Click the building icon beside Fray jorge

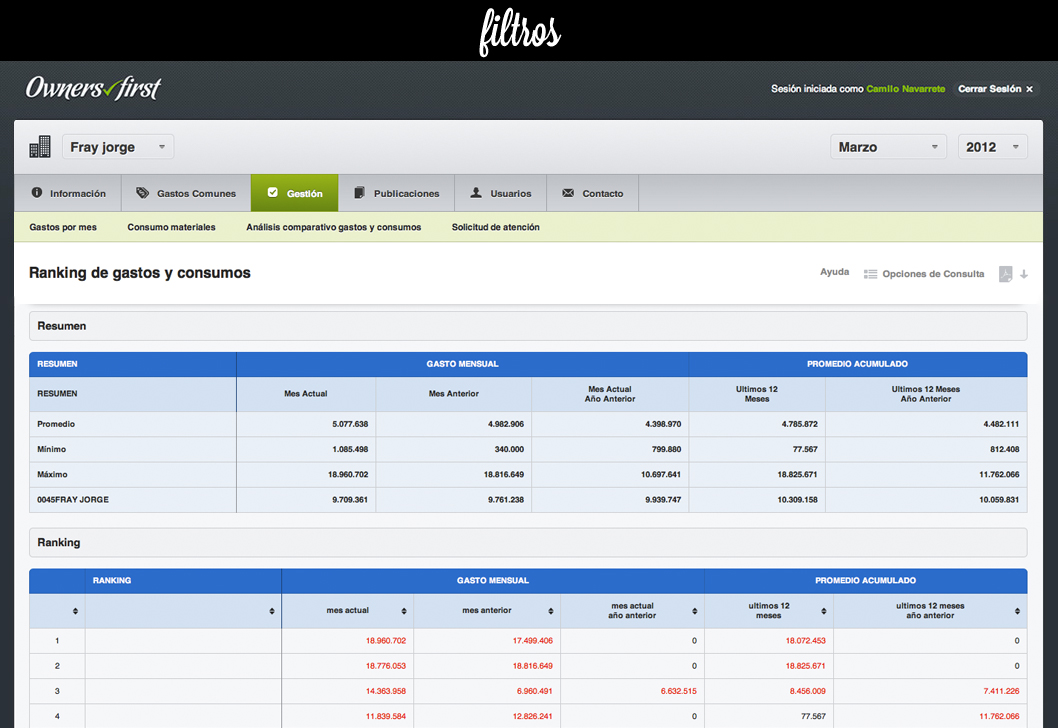[40, 146]
